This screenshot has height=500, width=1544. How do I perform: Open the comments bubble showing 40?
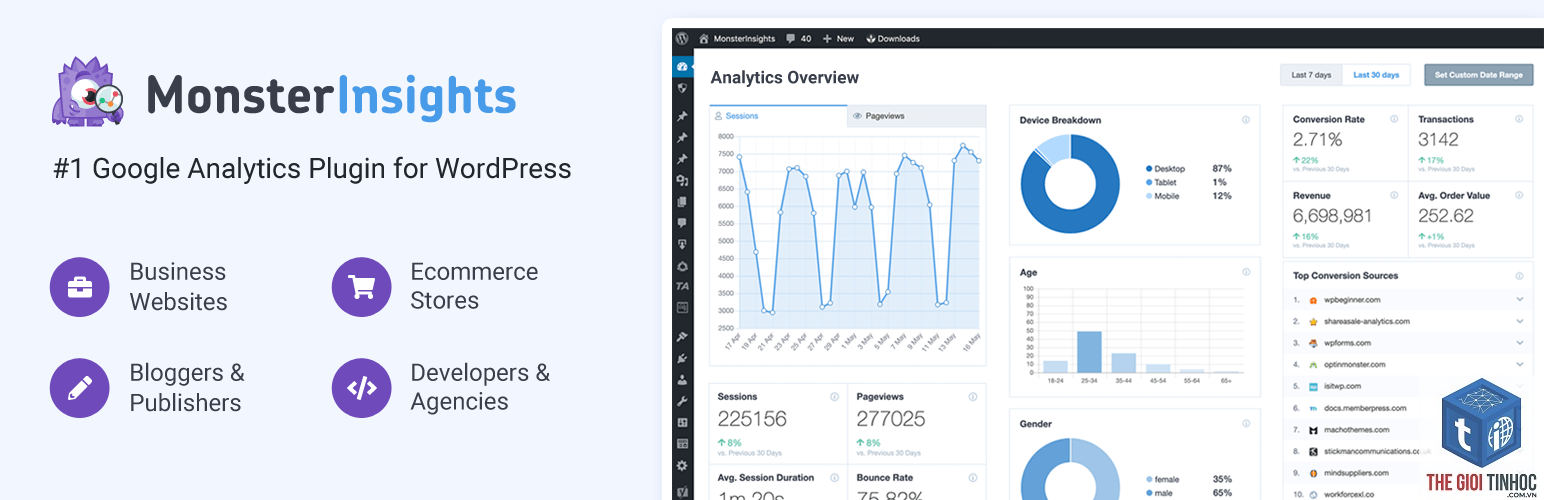tap(797, 38)
